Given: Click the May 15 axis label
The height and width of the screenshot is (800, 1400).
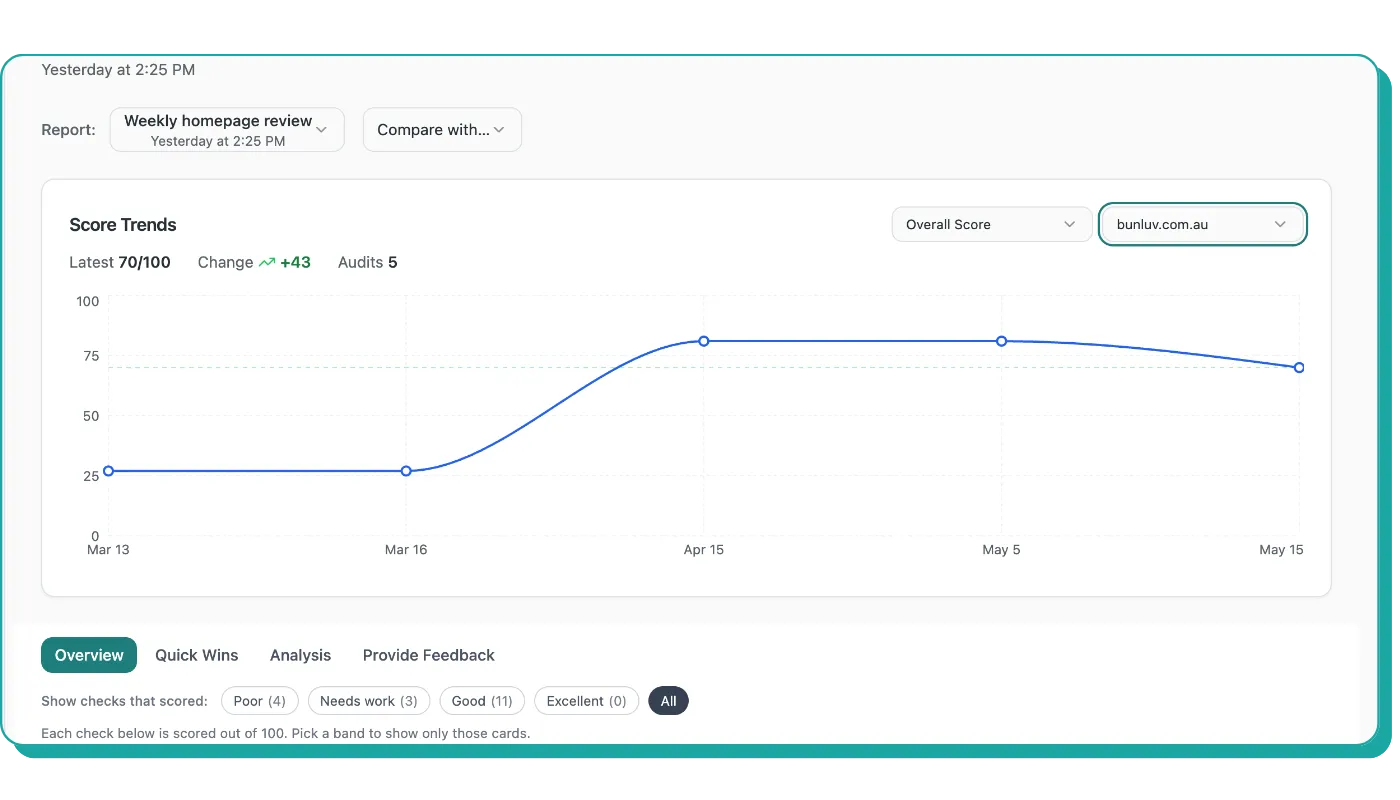Looking at the screenshot, I should point(1281,550).
